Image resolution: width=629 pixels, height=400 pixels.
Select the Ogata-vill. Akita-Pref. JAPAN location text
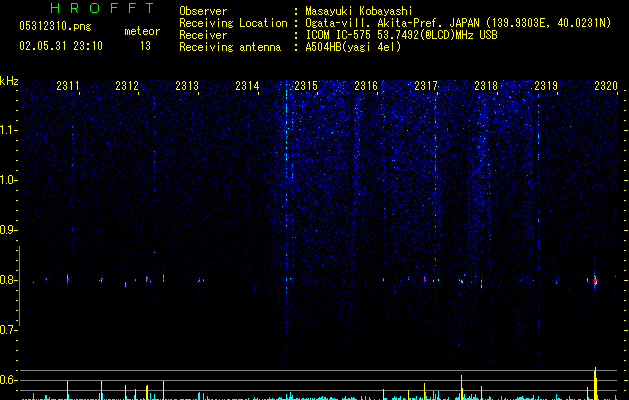point(458,23)
